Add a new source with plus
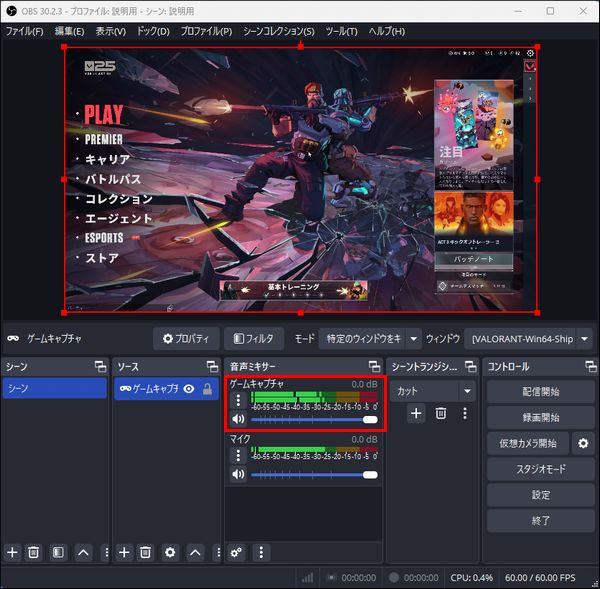This screenshot has width=600, height=589. 124,552
